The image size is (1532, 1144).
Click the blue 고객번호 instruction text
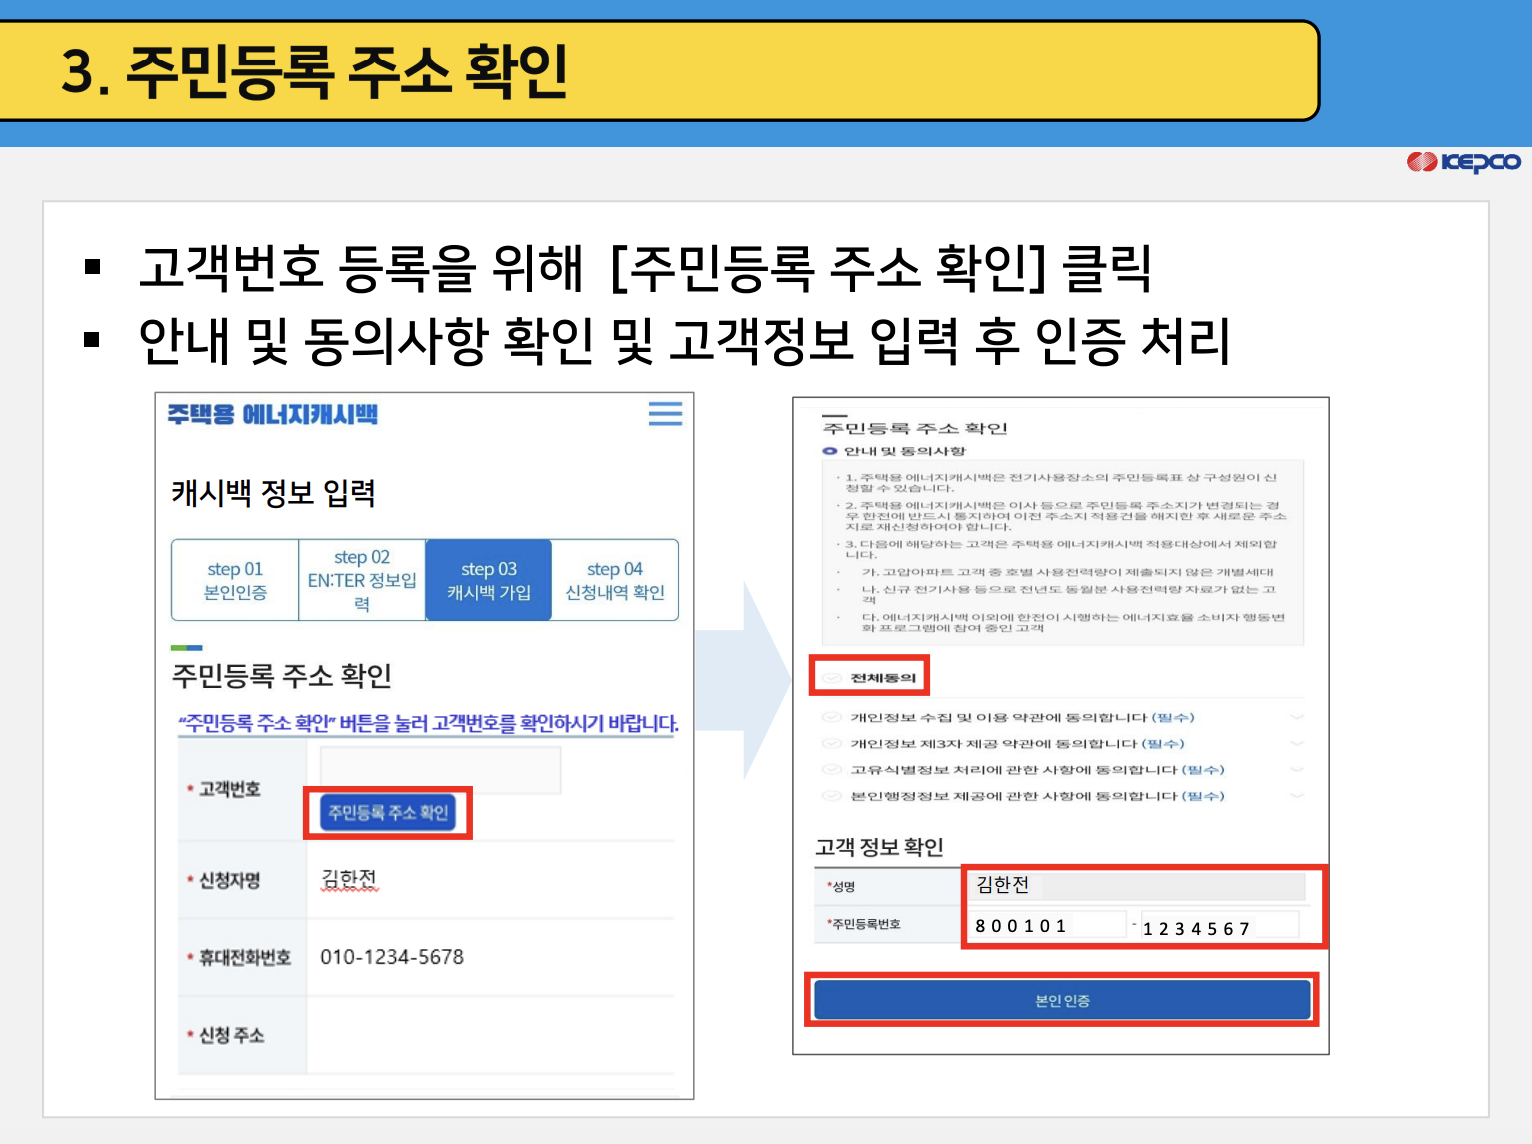click(x=428, y=723)
